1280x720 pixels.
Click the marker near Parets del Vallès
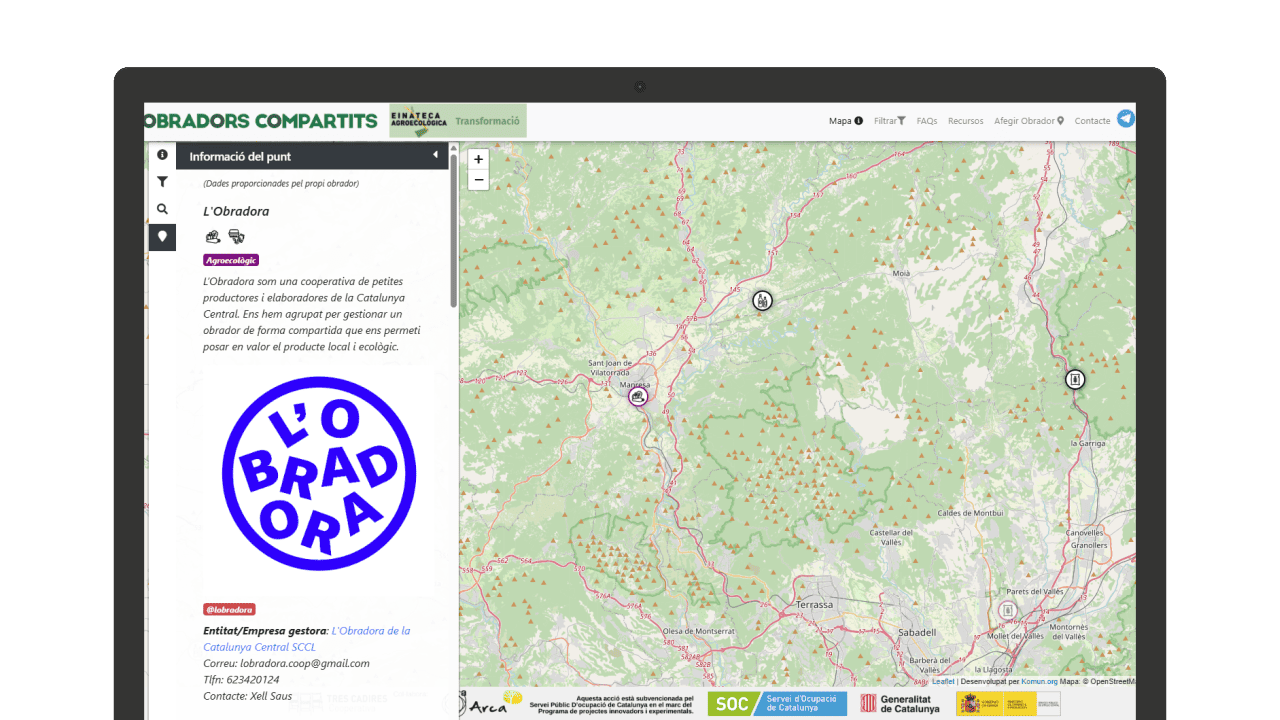[x=1008, y=610]
